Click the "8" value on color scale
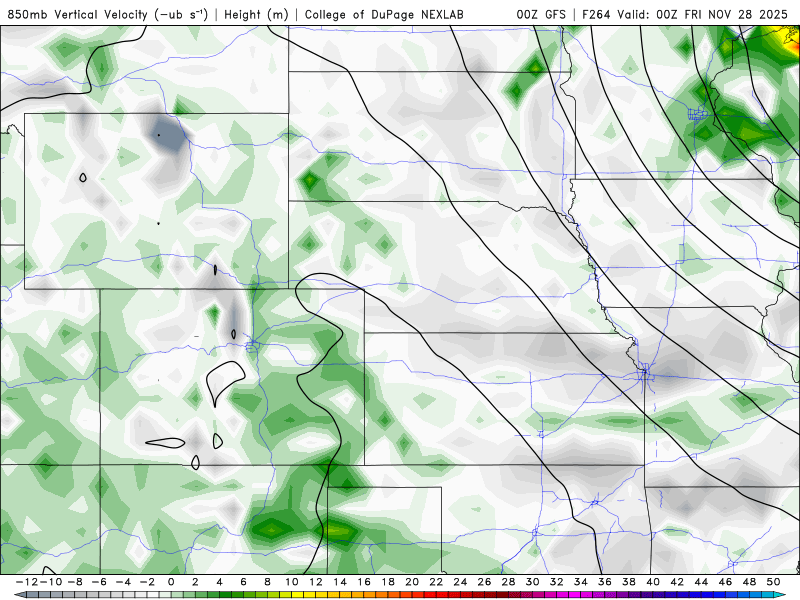 tap(267, 582)
